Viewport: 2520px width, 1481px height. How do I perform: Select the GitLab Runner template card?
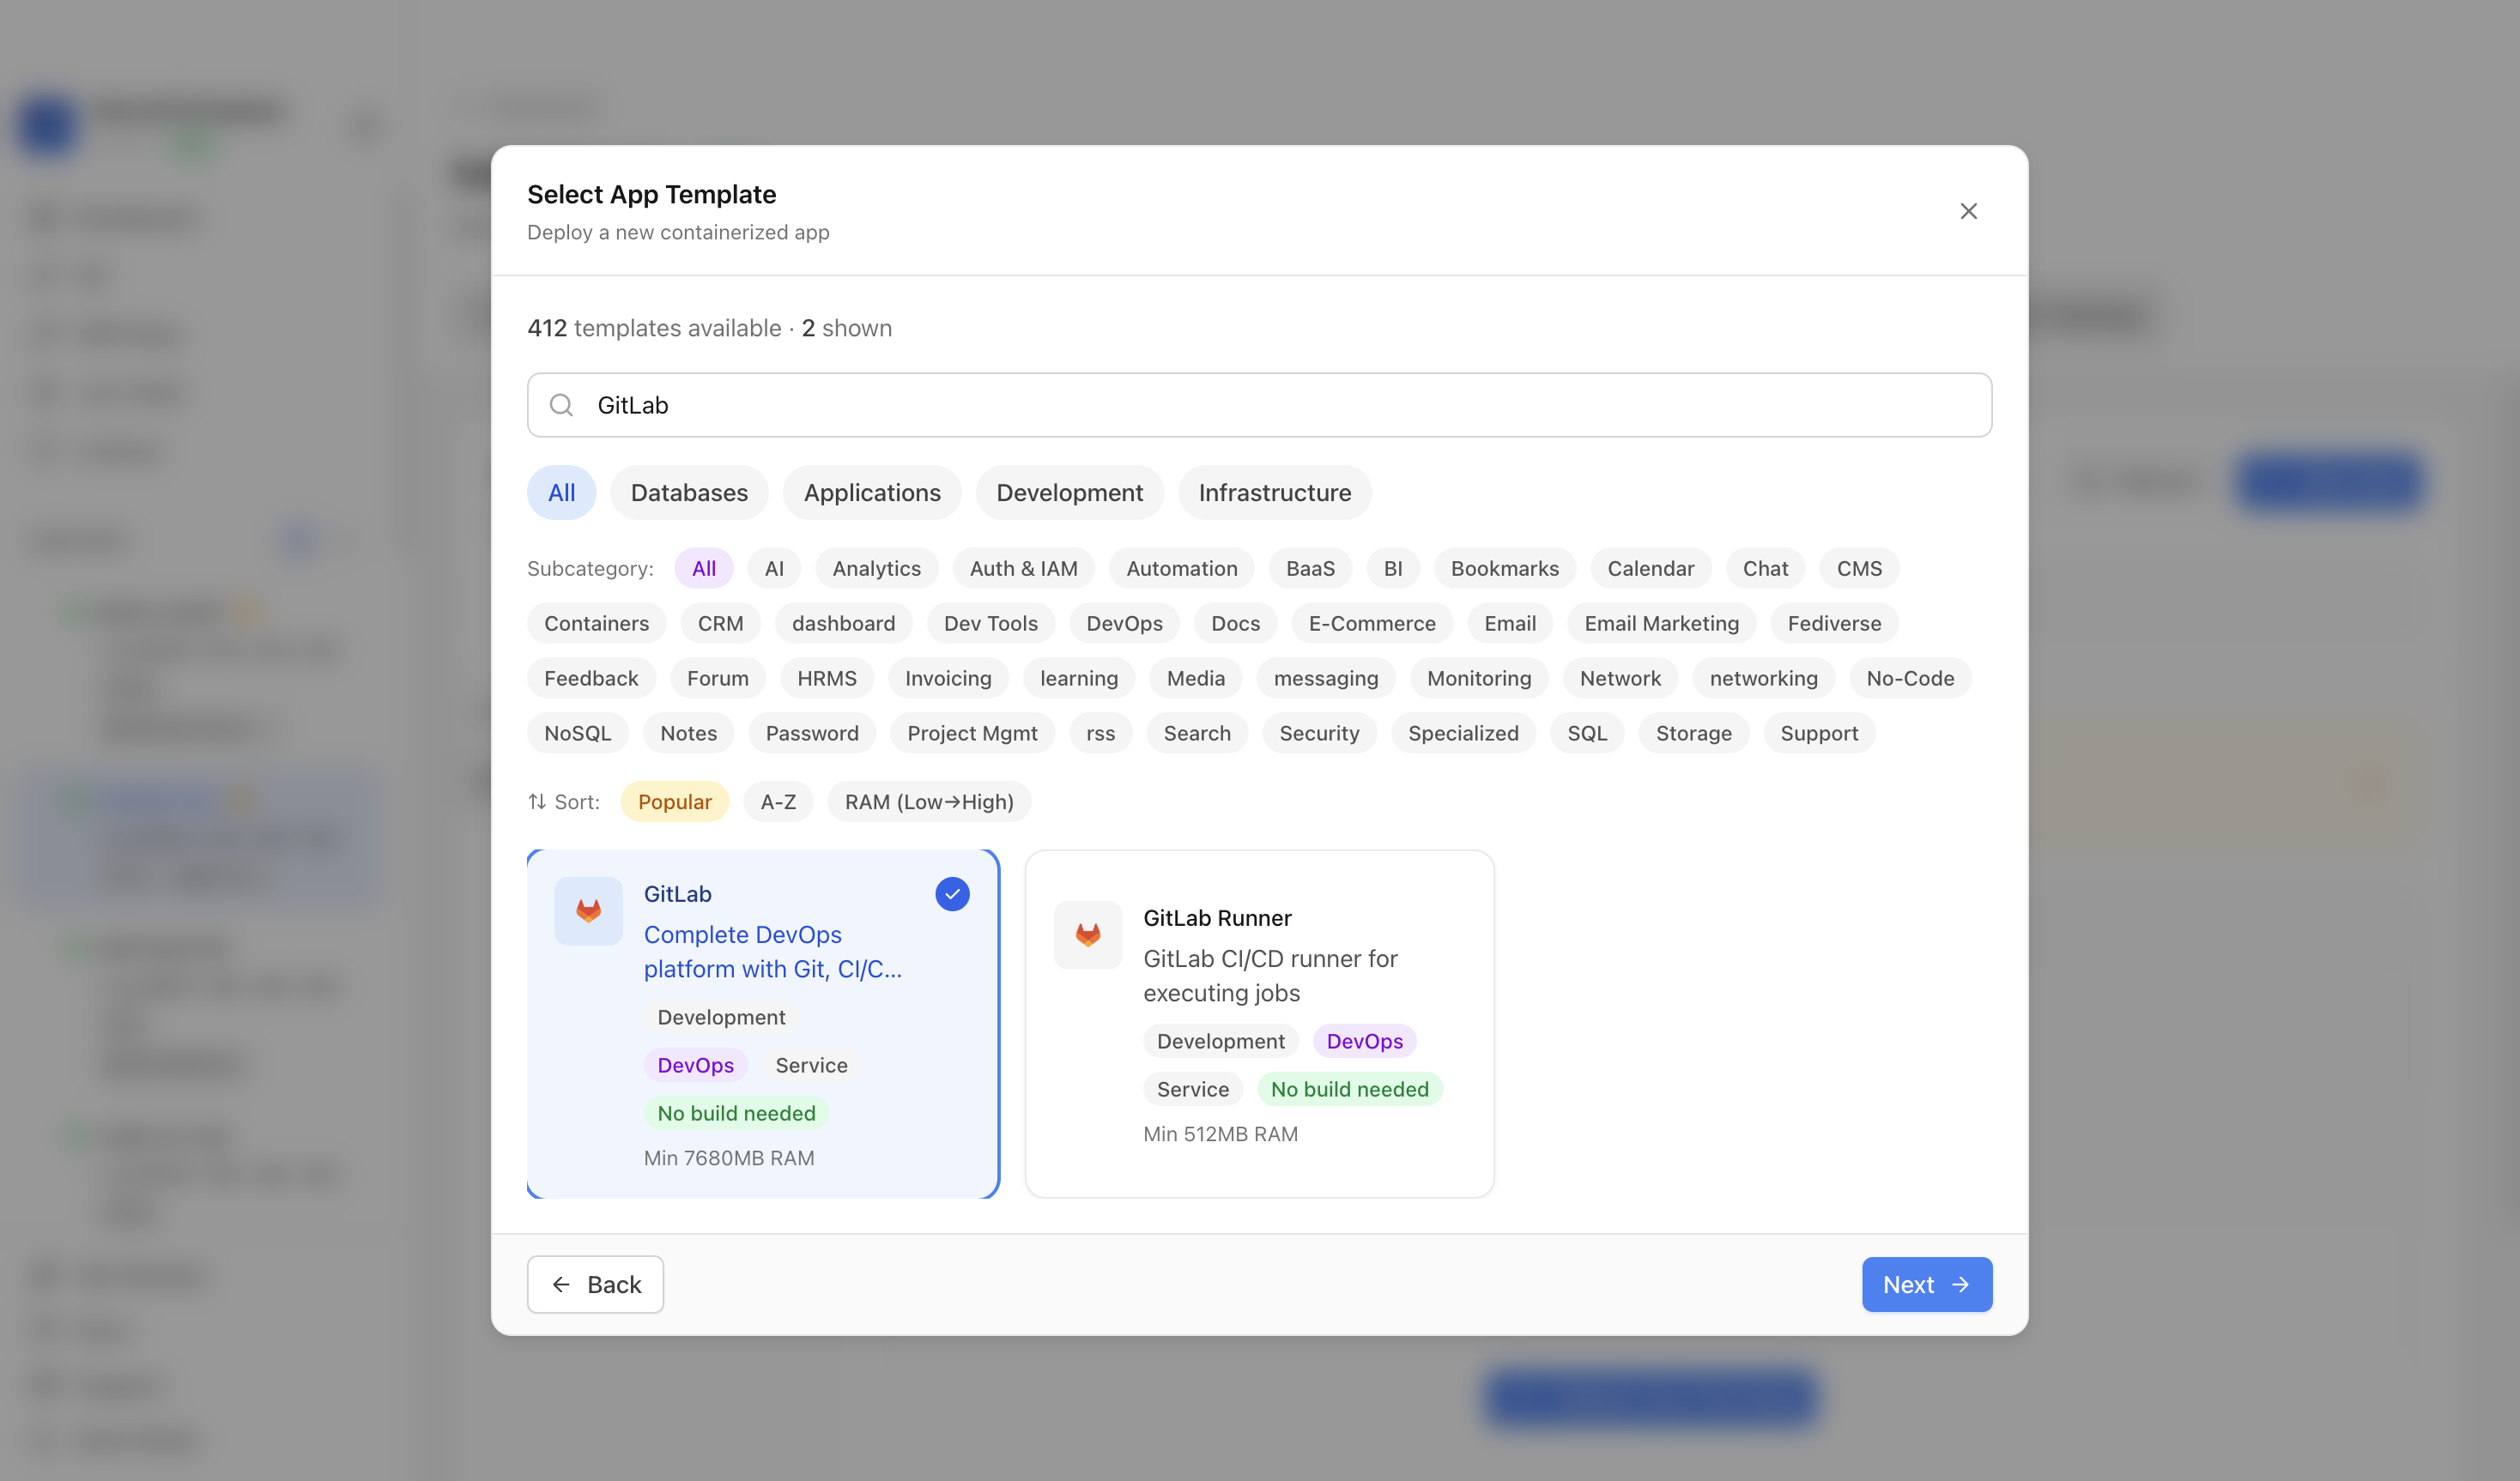coord(1259,1024)
